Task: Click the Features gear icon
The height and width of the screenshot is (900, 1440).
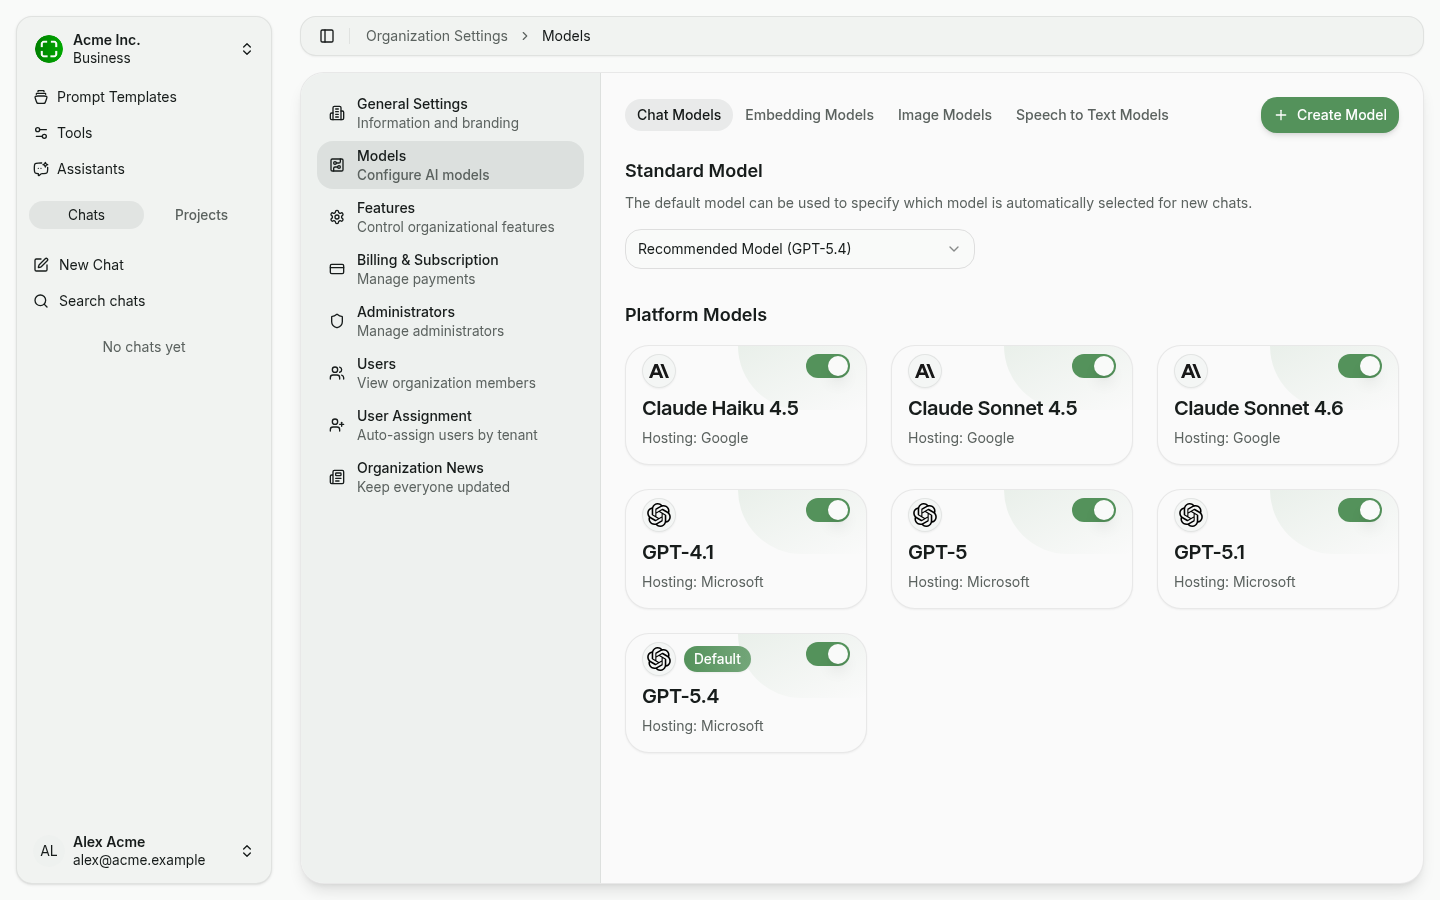Action: [337, 217]
